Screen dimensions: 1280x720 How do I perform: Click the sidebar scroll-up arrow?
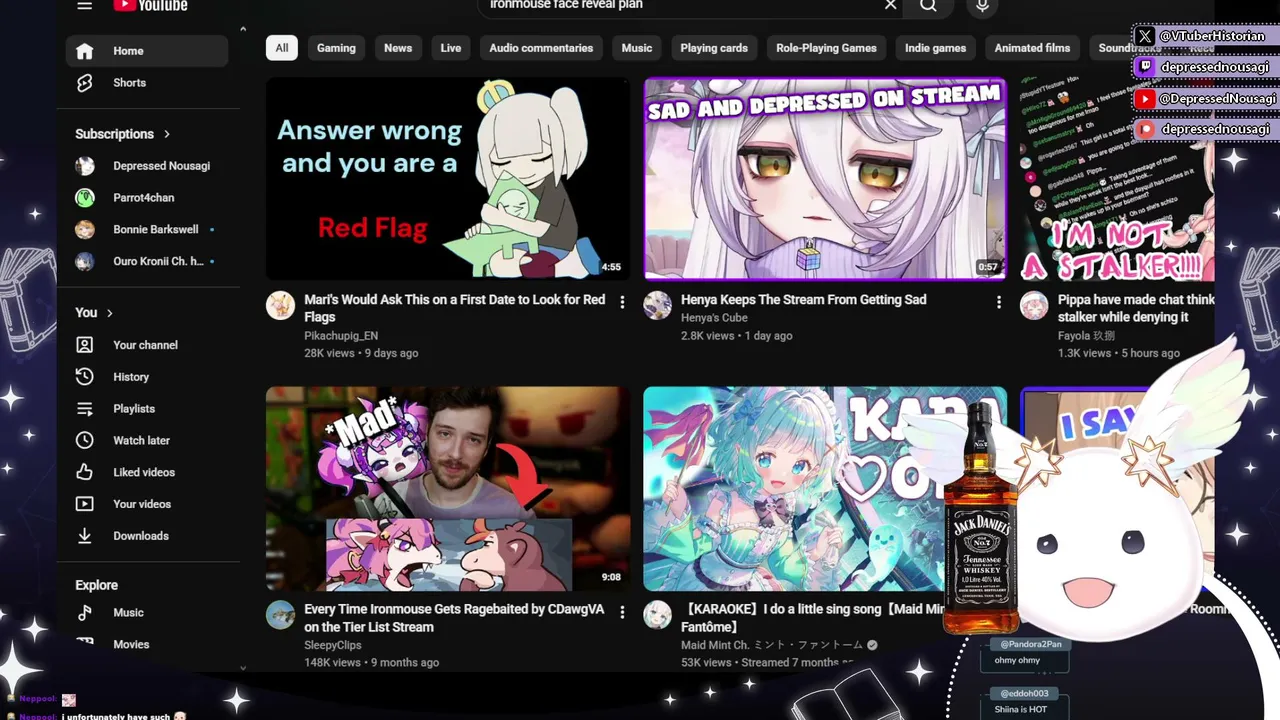click(x=243, y=30)
